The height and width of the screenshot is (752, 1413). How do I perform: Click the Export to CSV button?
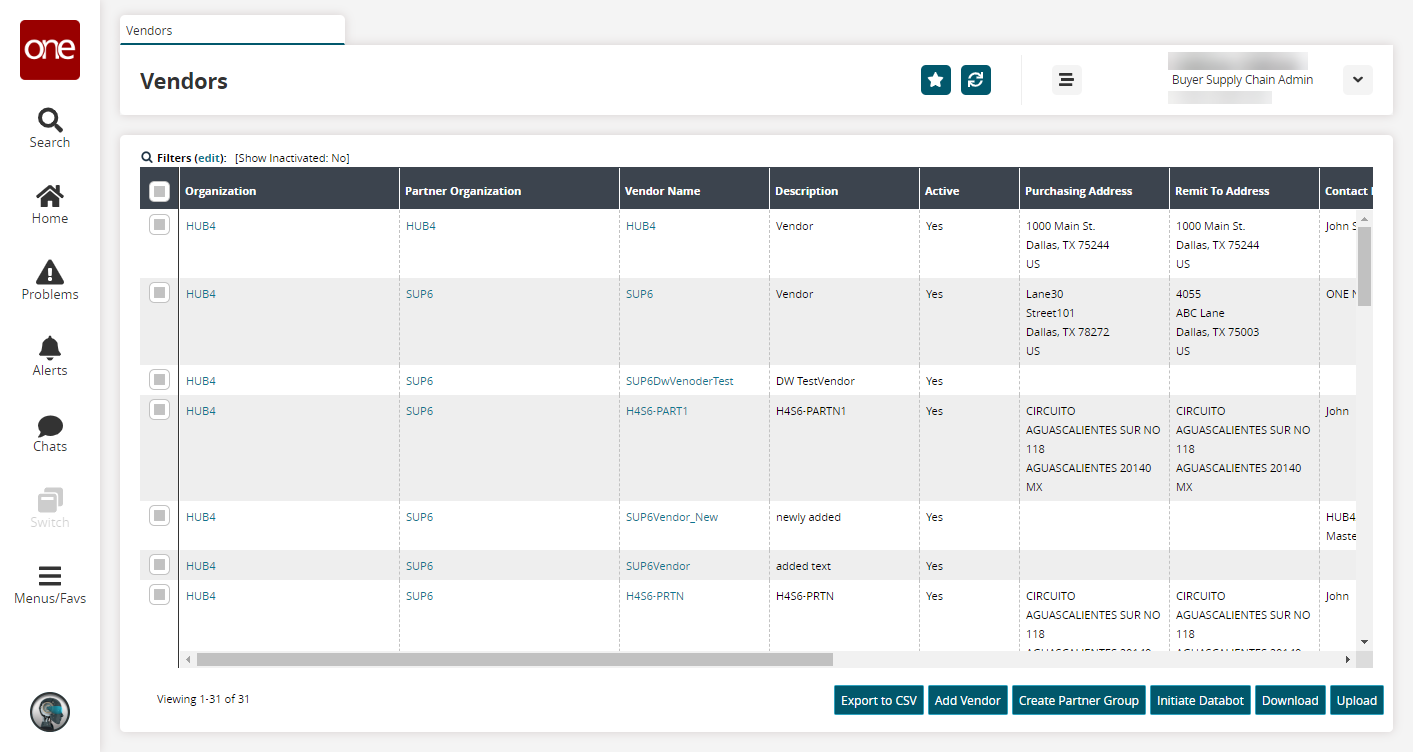click(878, 701)
